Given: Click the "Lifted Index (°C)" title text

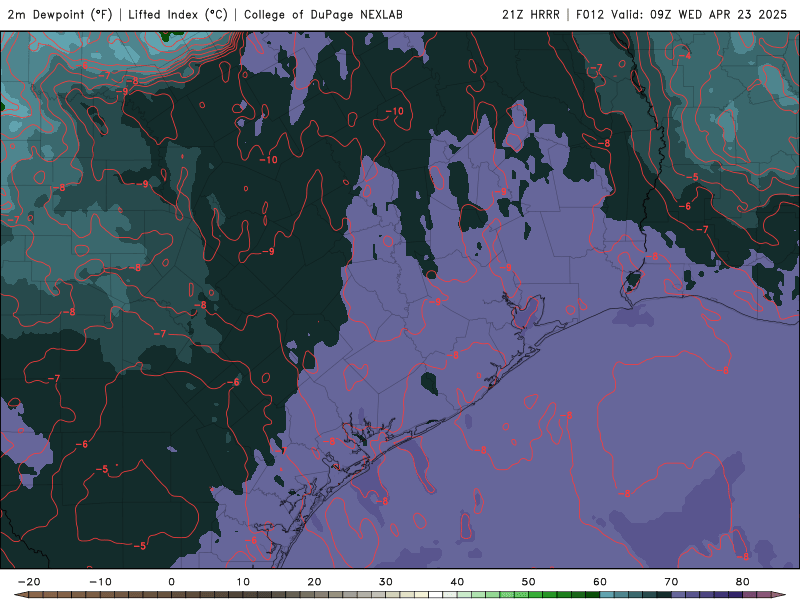Looking at the screenshot, I should tap(178, 14).
